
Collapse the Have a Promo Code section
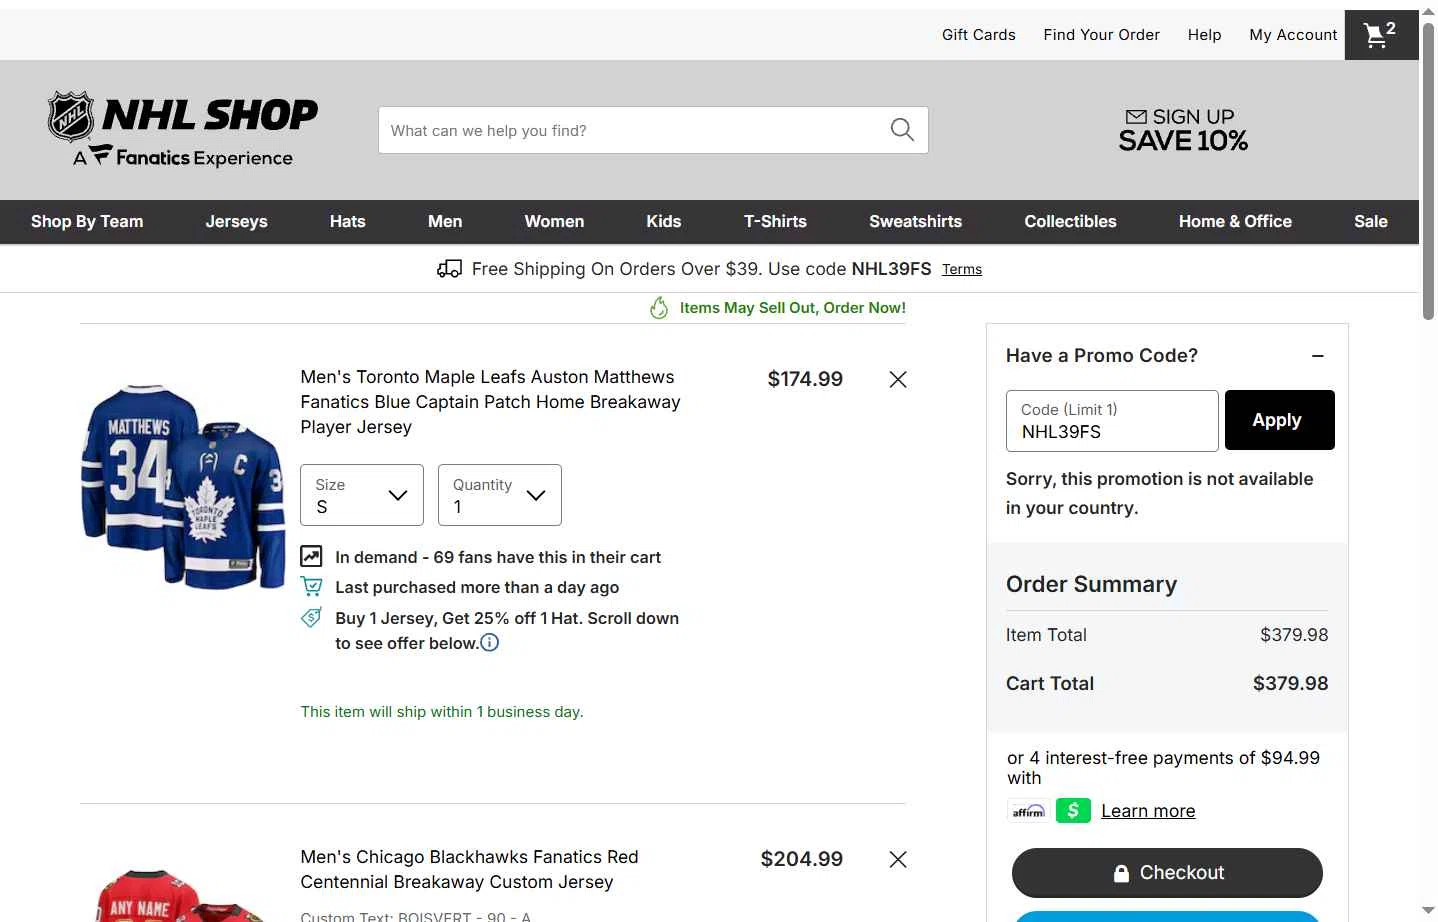pos(1318,356)
